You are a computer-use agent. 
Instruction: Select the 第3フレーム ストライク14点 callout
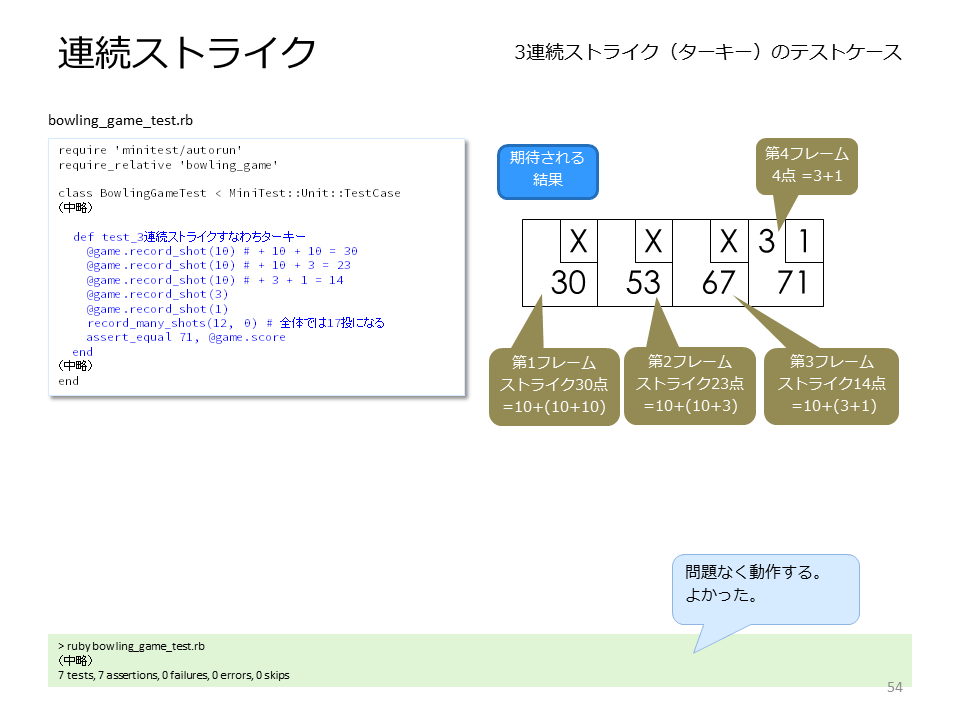tap(831, 386)
